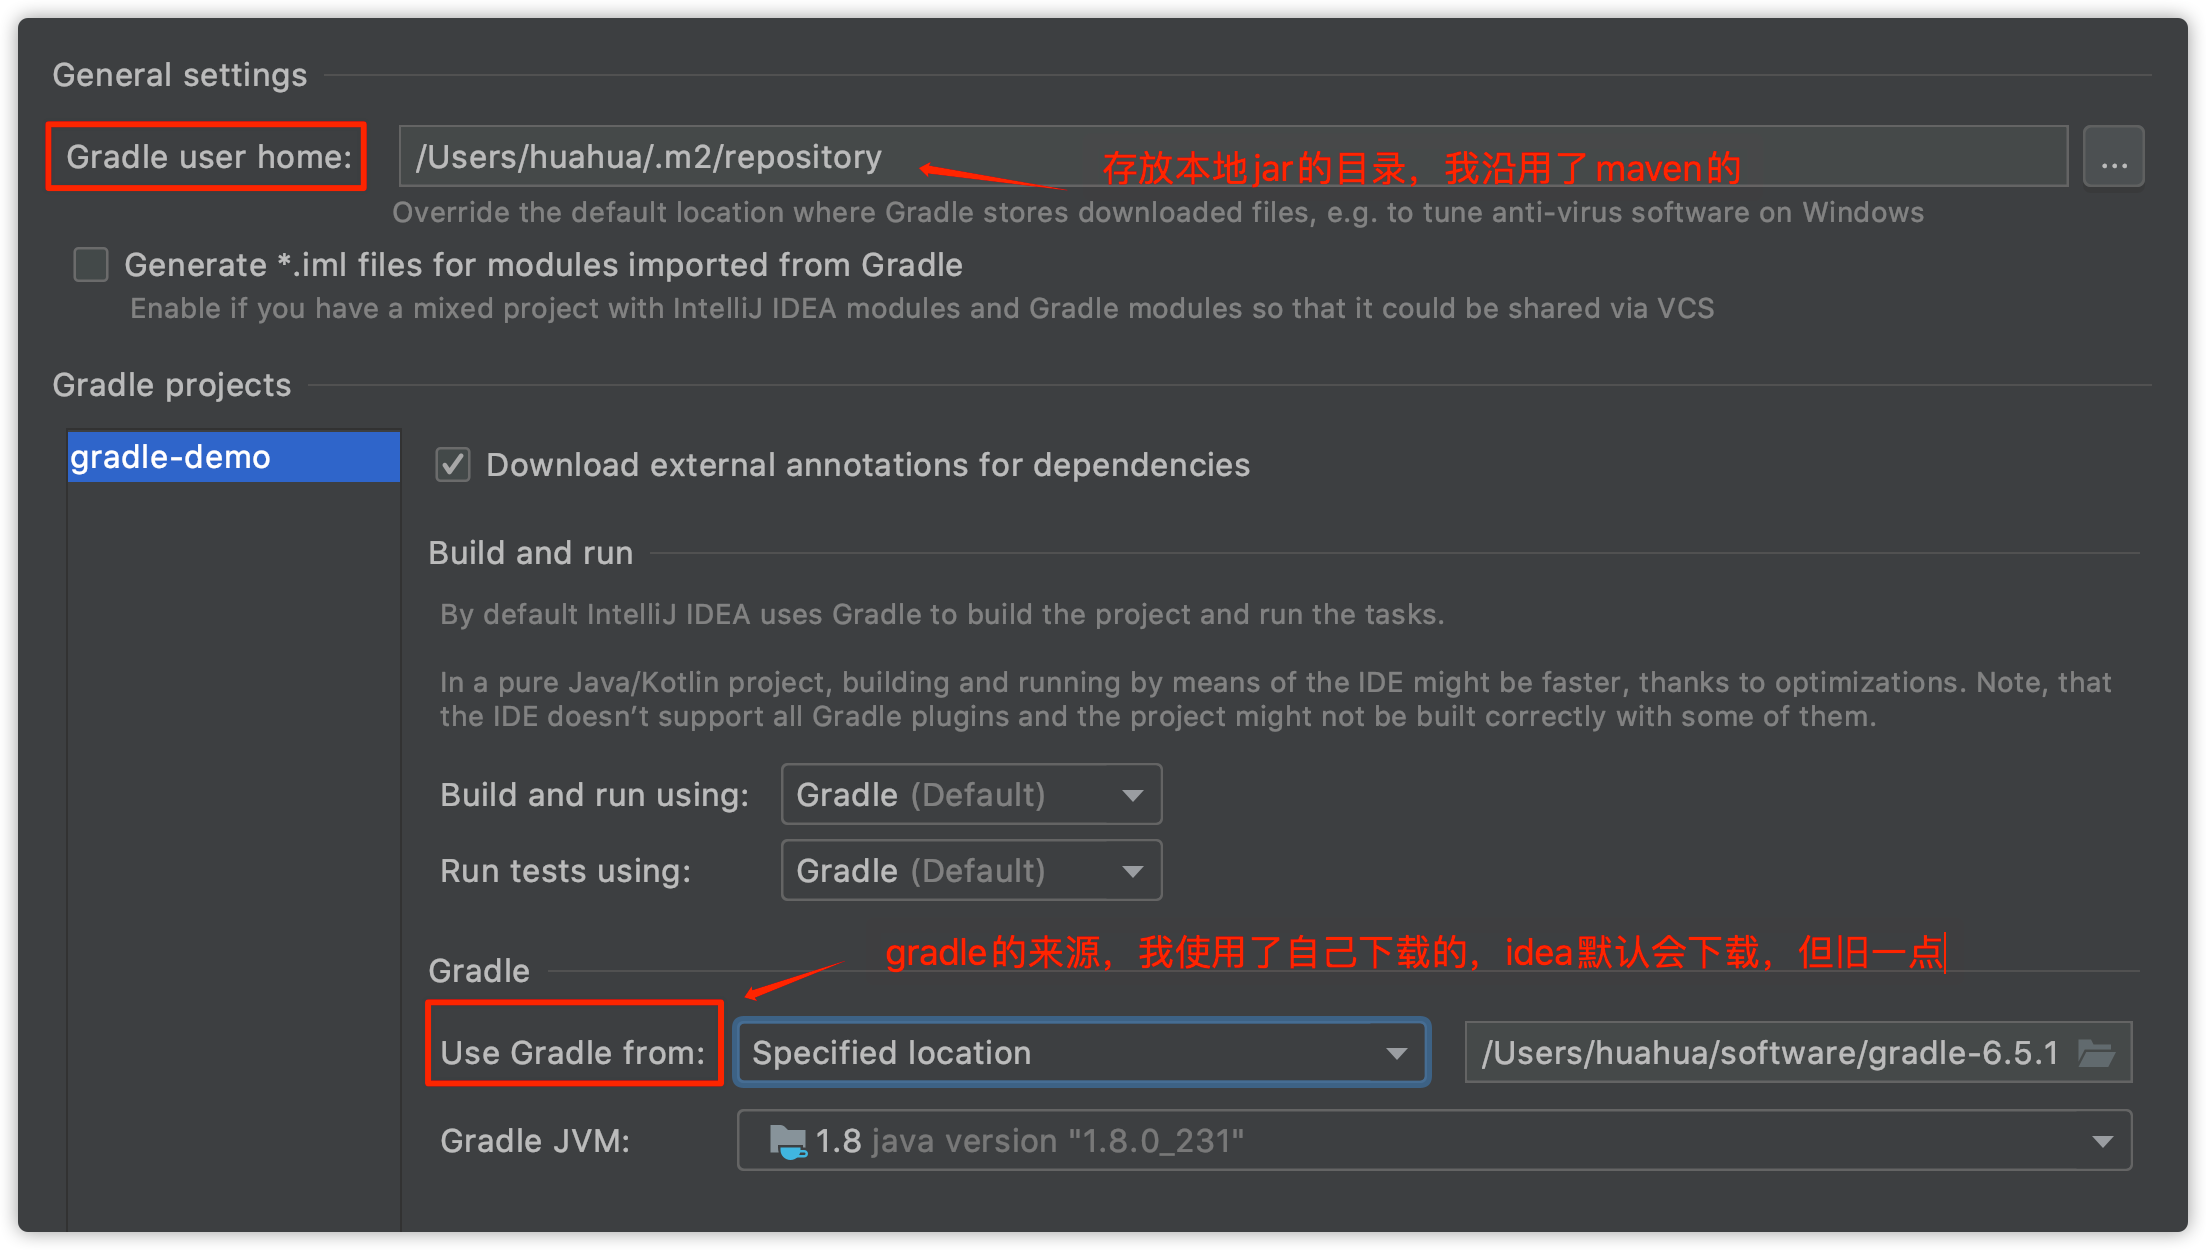Expand the Use Gradle from dropdown

[1080, 1053]
